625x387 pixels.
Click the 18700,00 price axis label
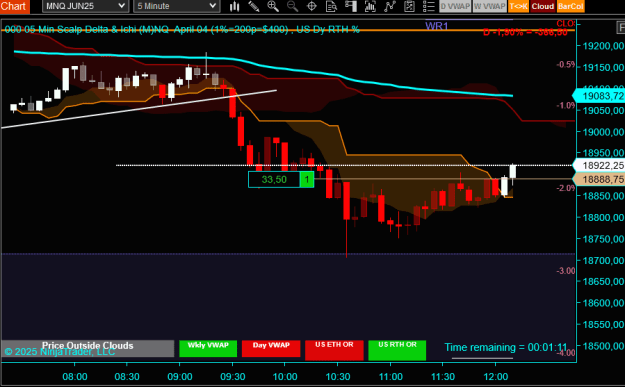(603, 260)
